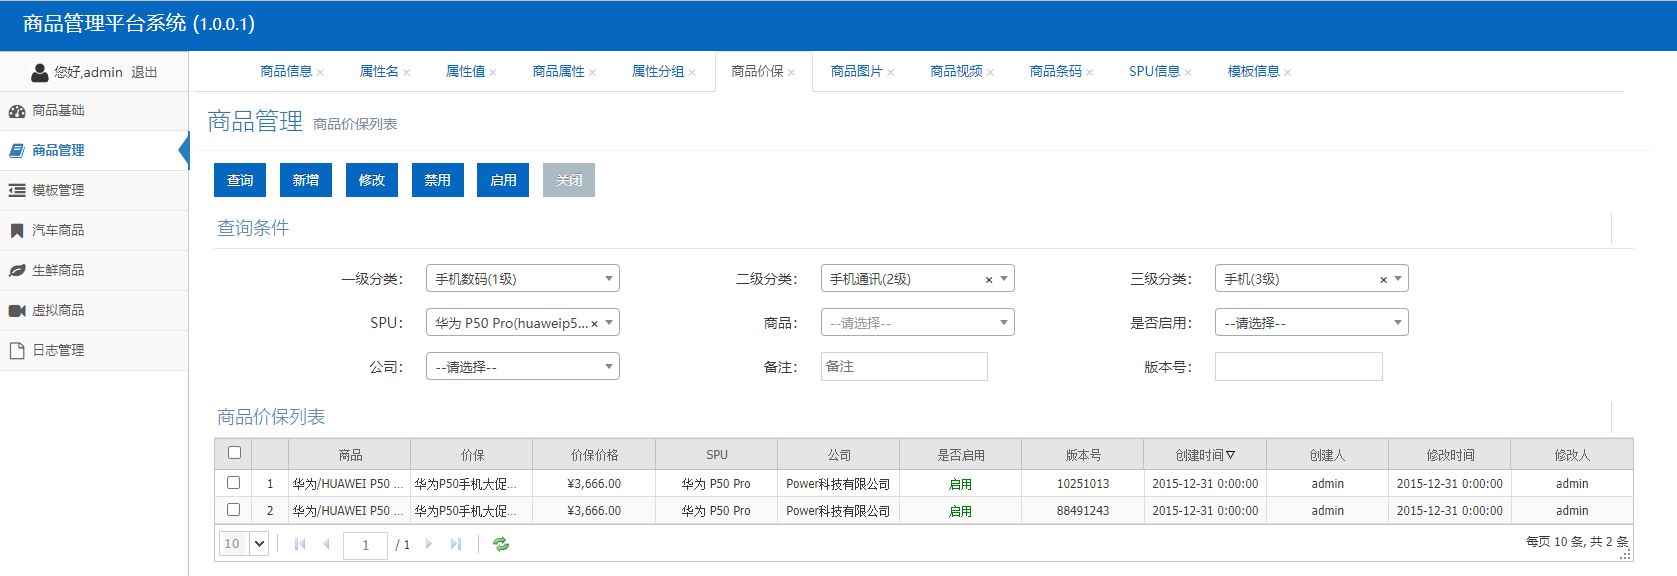Switch to the 商品图片 tab
The image size is (1677, 576).
pos(857,71)
